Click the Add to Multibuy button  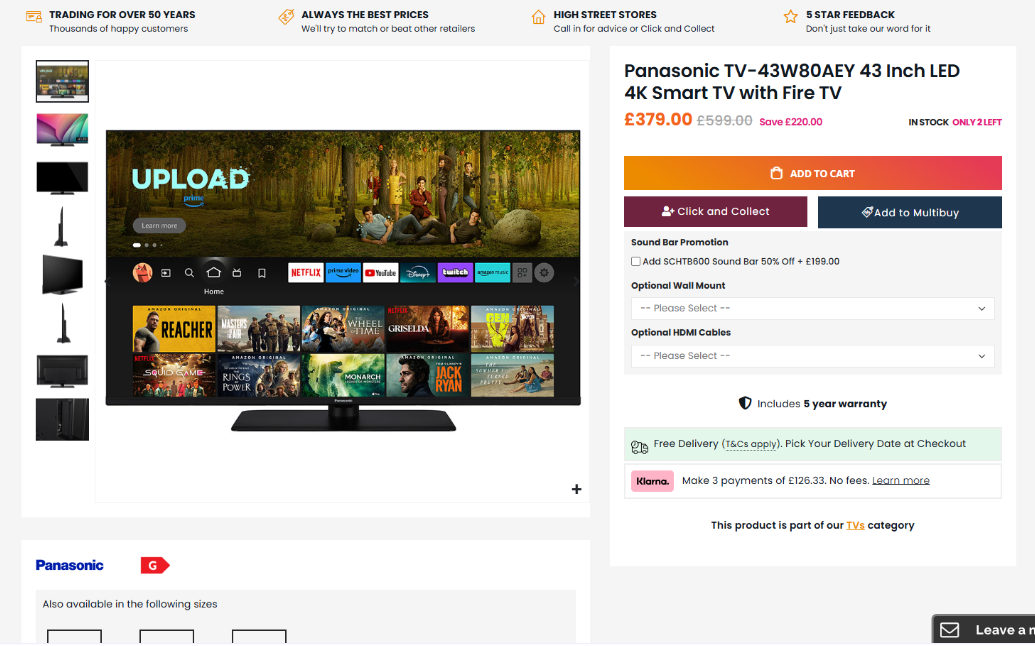tap(910, 212)
